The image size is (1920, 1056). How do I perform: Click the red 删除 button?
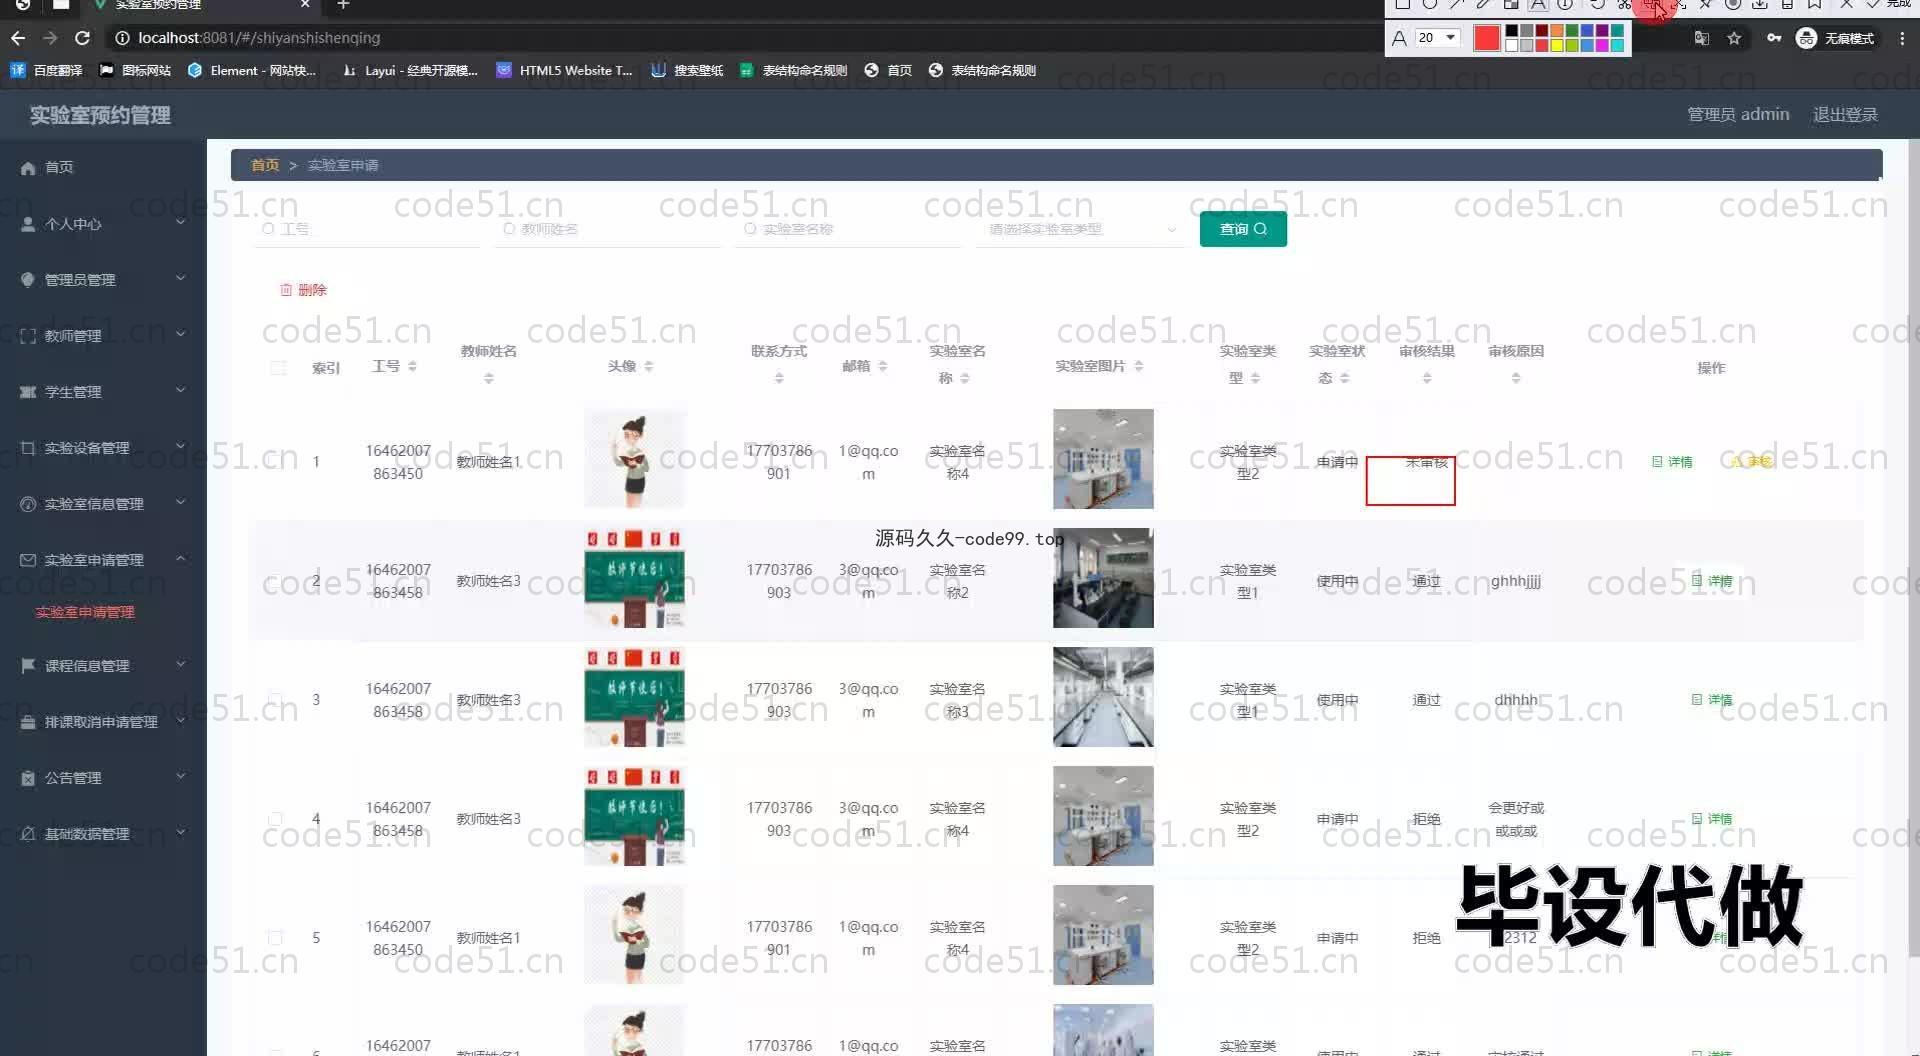click(303, 290)
